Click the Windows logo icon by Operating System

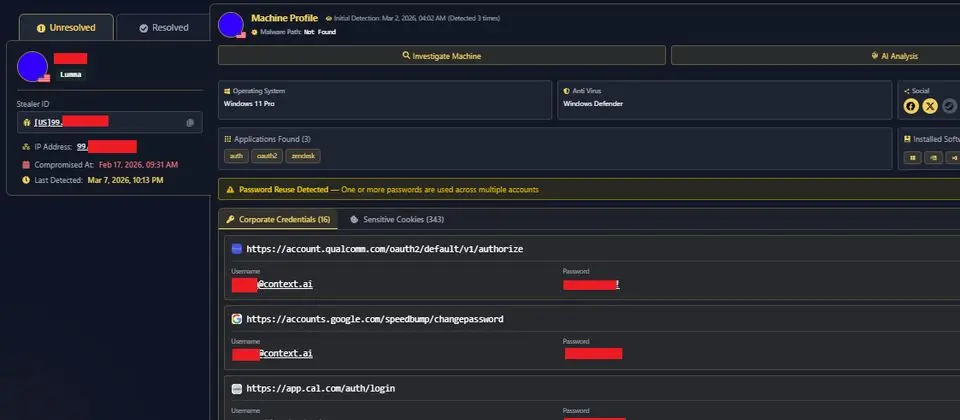tap(227, 91)
